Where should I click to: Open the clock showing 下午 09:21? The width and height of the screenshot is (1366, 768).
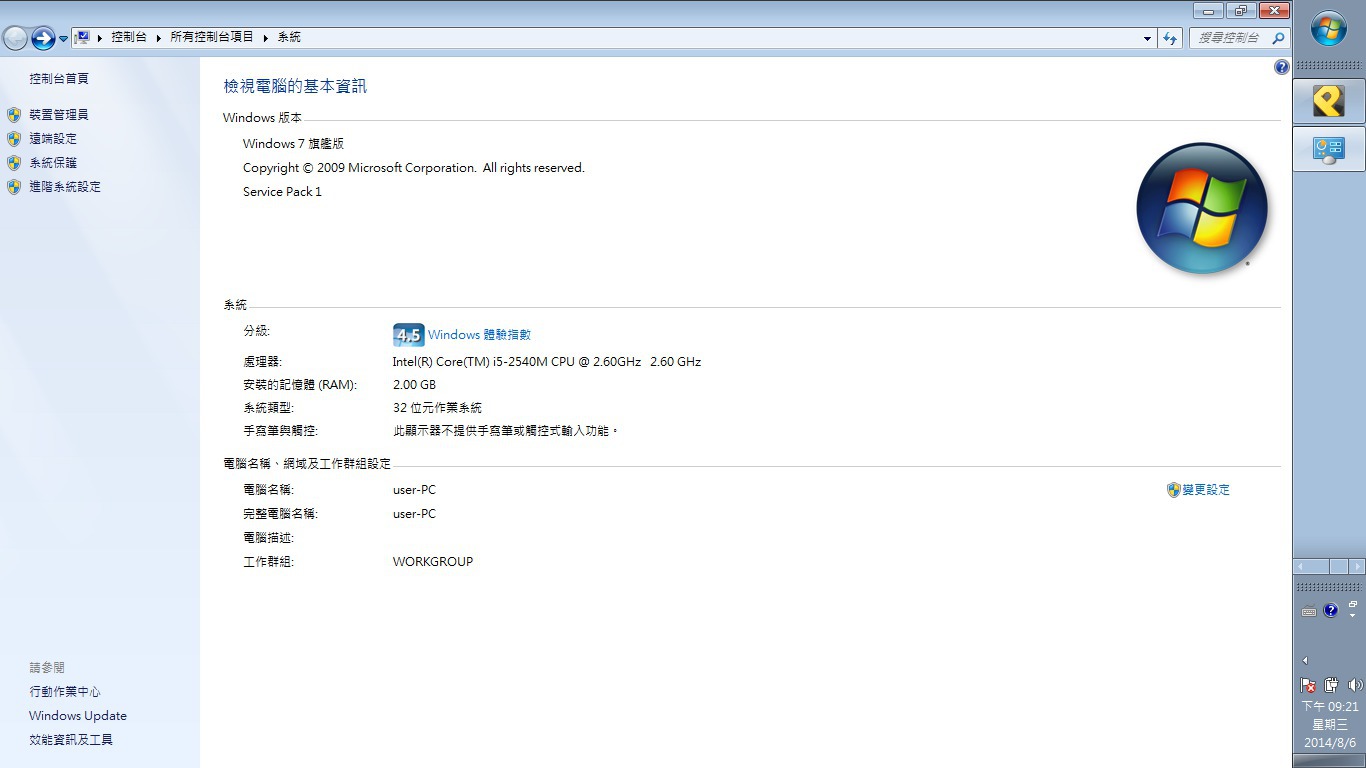(x=1330, y=707)
